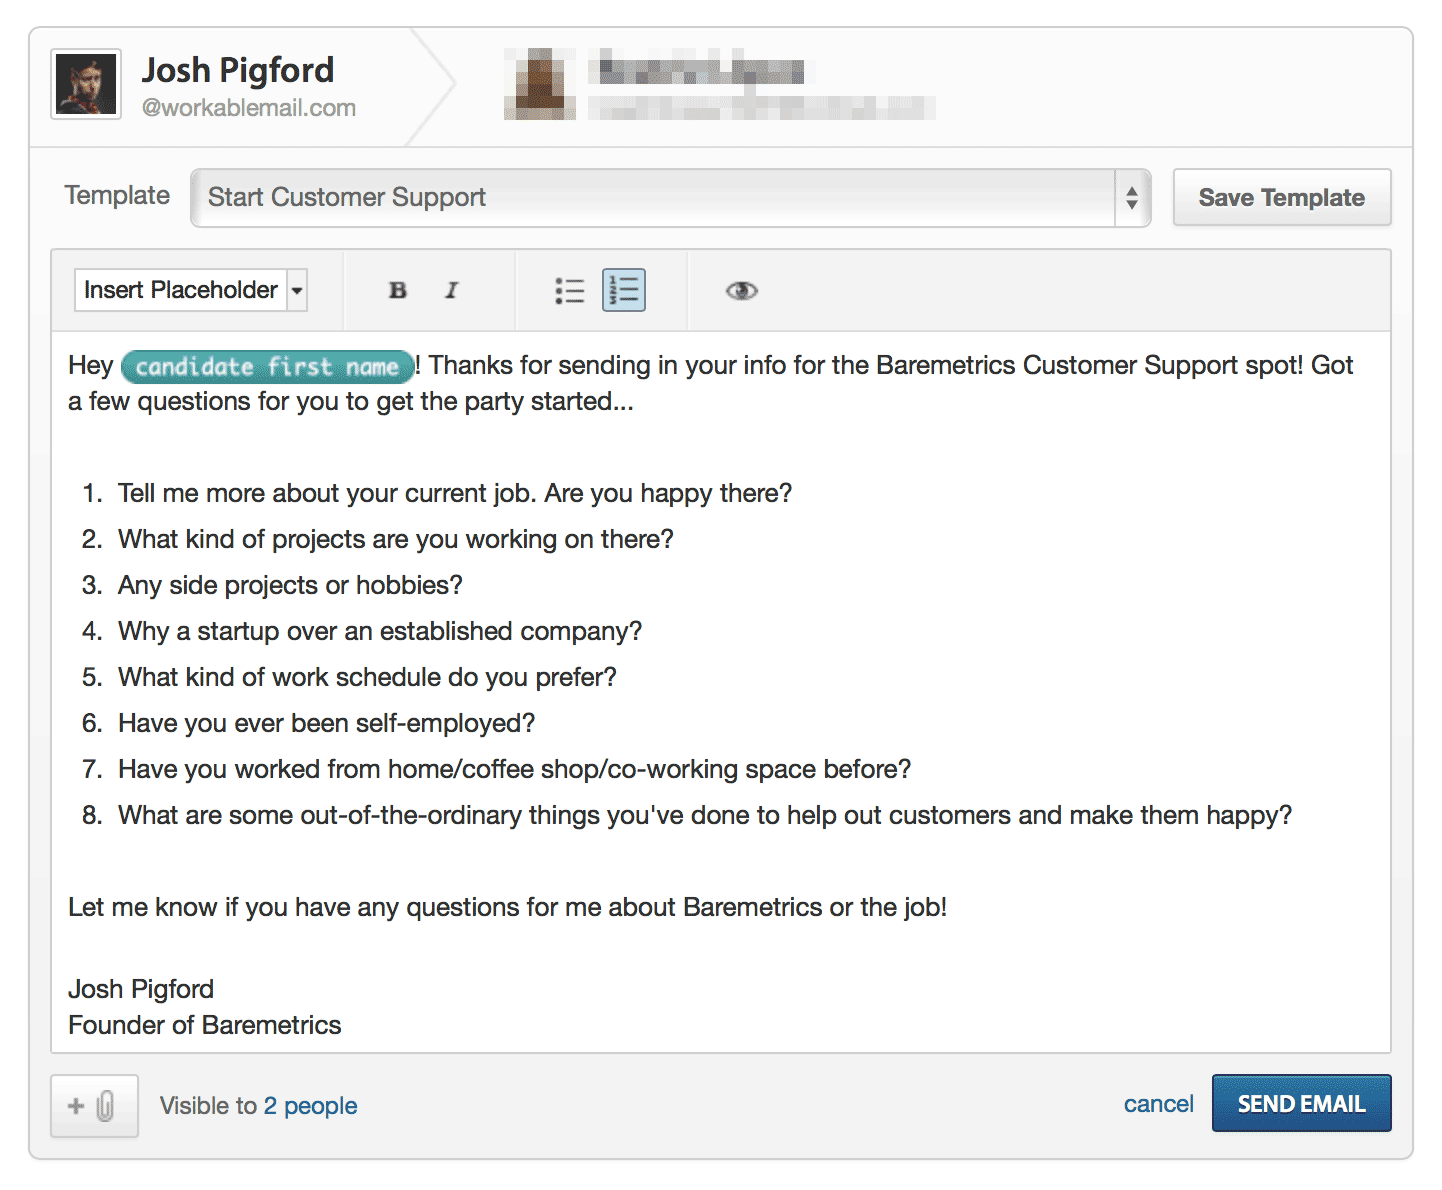Click 'Tell me more about your current job' line
This screenshot has height=1190, width=1442.
pyautogui.click(x=455, y=493)
